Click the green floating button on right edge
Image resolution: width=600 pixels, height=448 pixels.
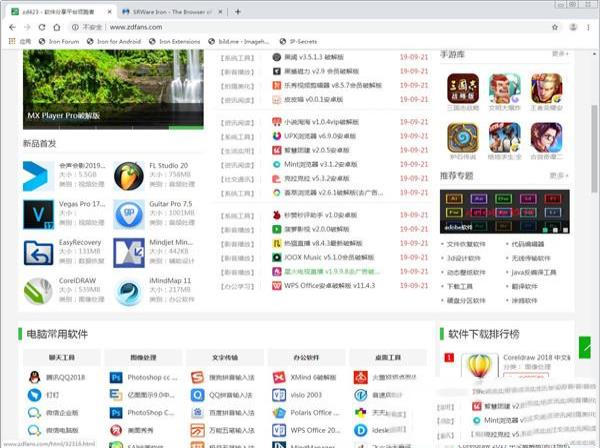(585, 347)
